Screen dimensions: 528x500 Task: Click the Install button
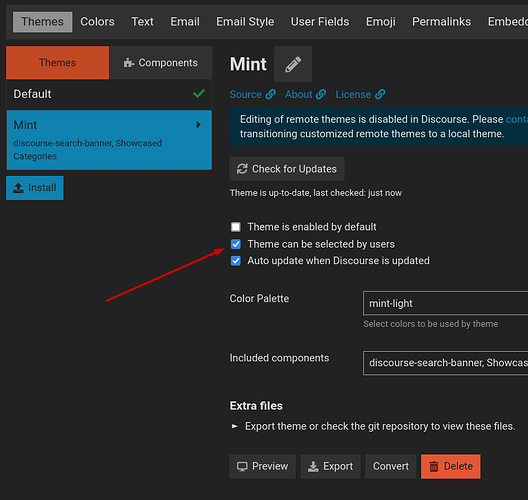click(x=35, y=188)
